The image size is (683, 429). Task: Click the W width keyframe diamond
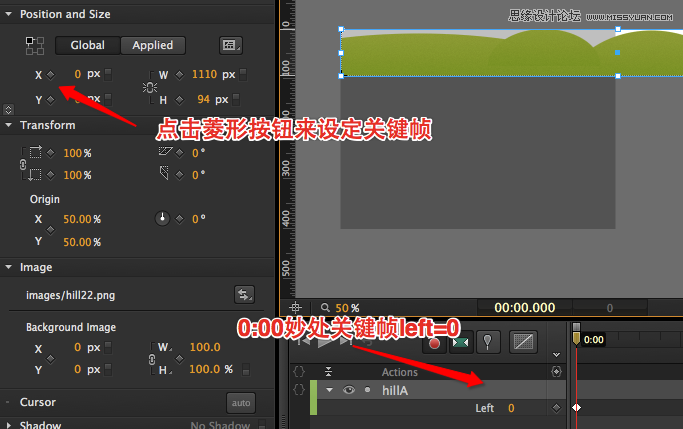[179, 74]
